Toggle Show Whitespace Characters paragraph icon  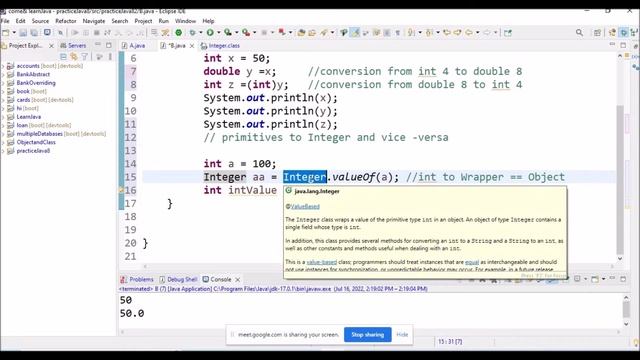coord(397,33)
